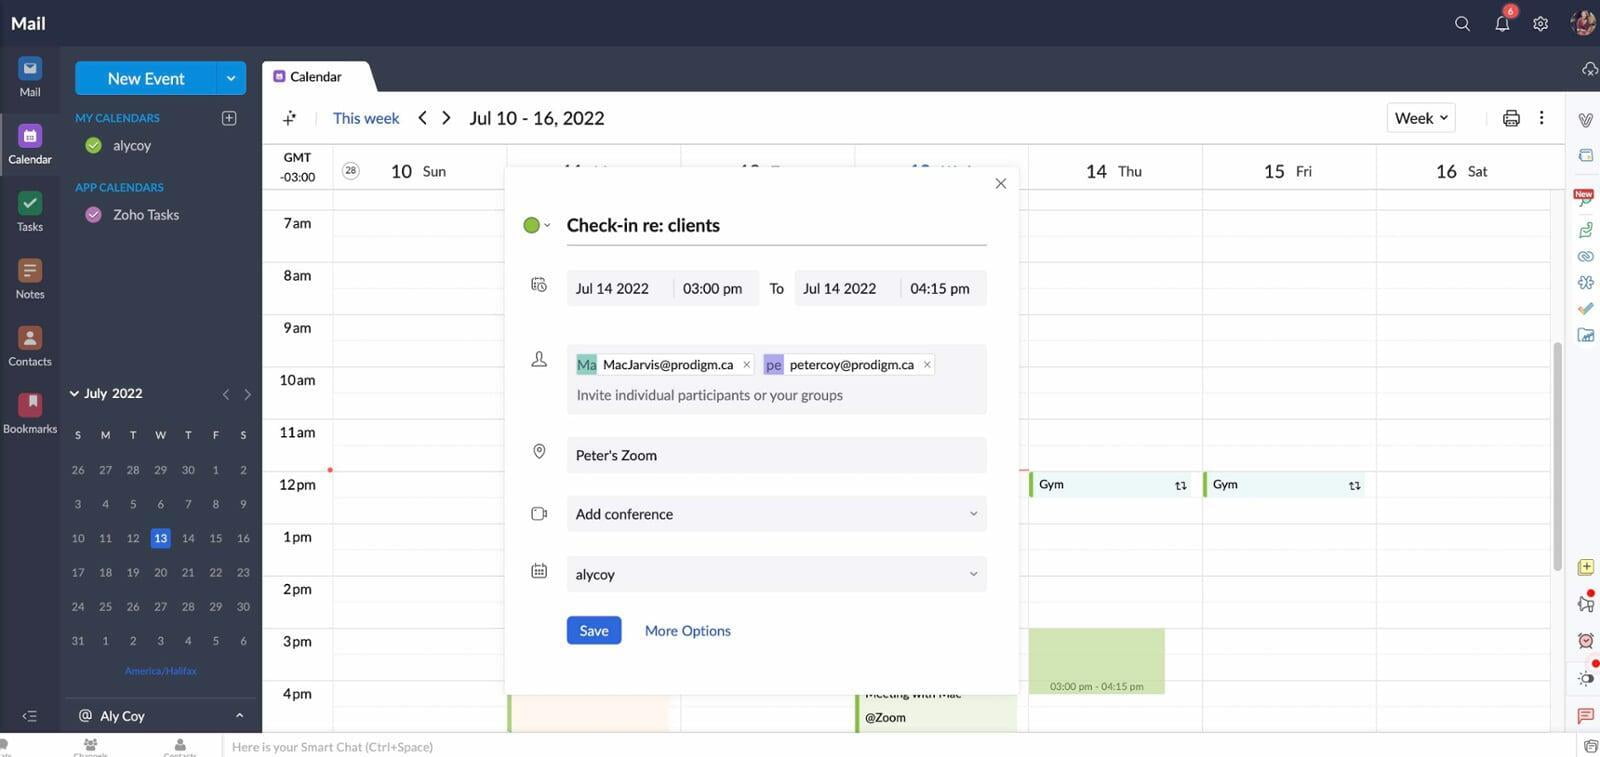The width and height of the screenshot is (1600, 757).
Task: Edit the event title field
Action: [776, 225]
